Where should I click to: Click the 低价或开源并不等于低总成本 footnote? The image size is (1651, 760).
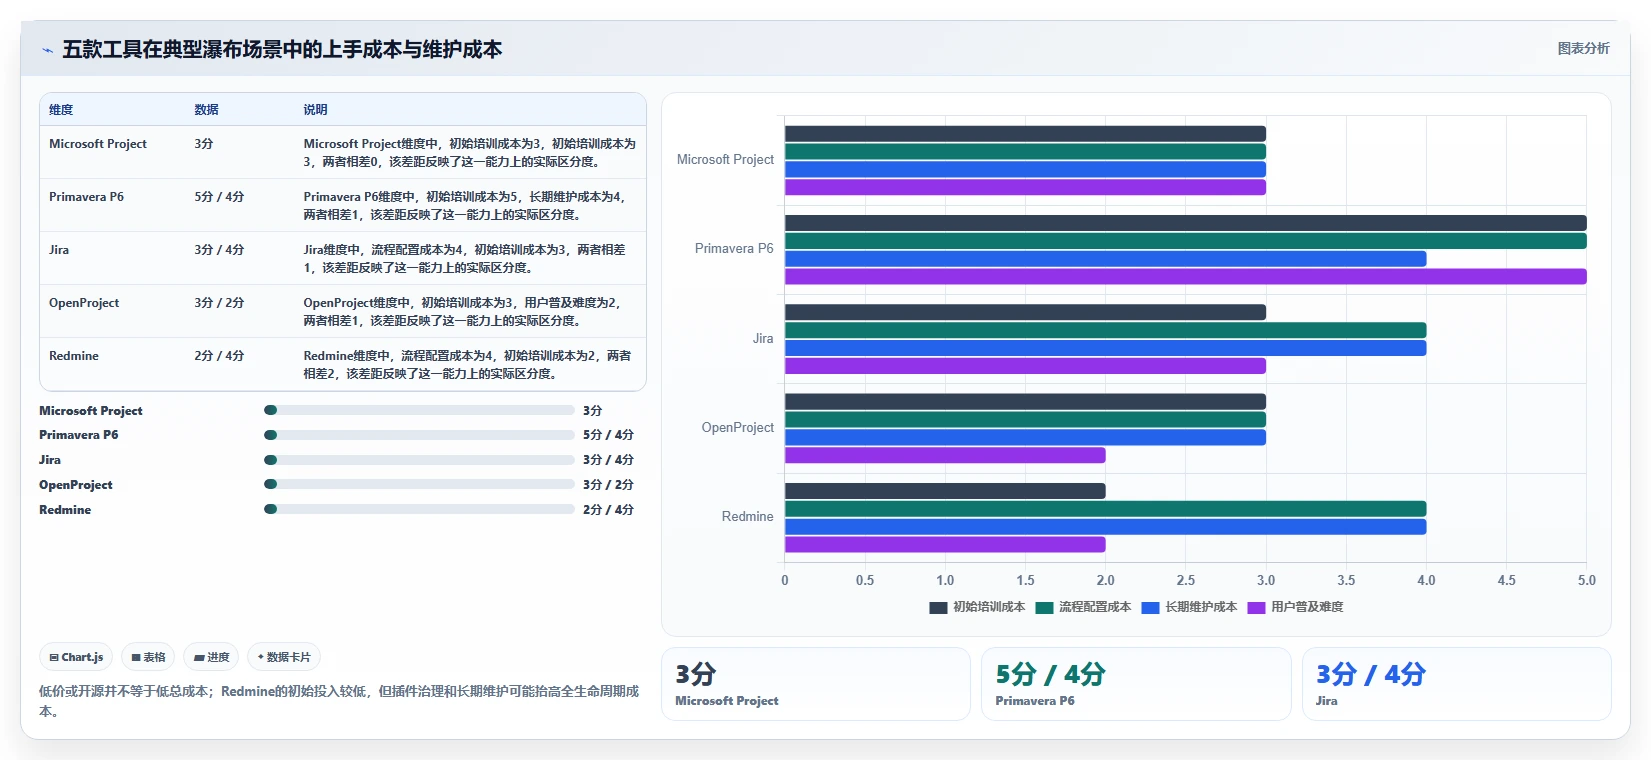(x=339, y=701)
